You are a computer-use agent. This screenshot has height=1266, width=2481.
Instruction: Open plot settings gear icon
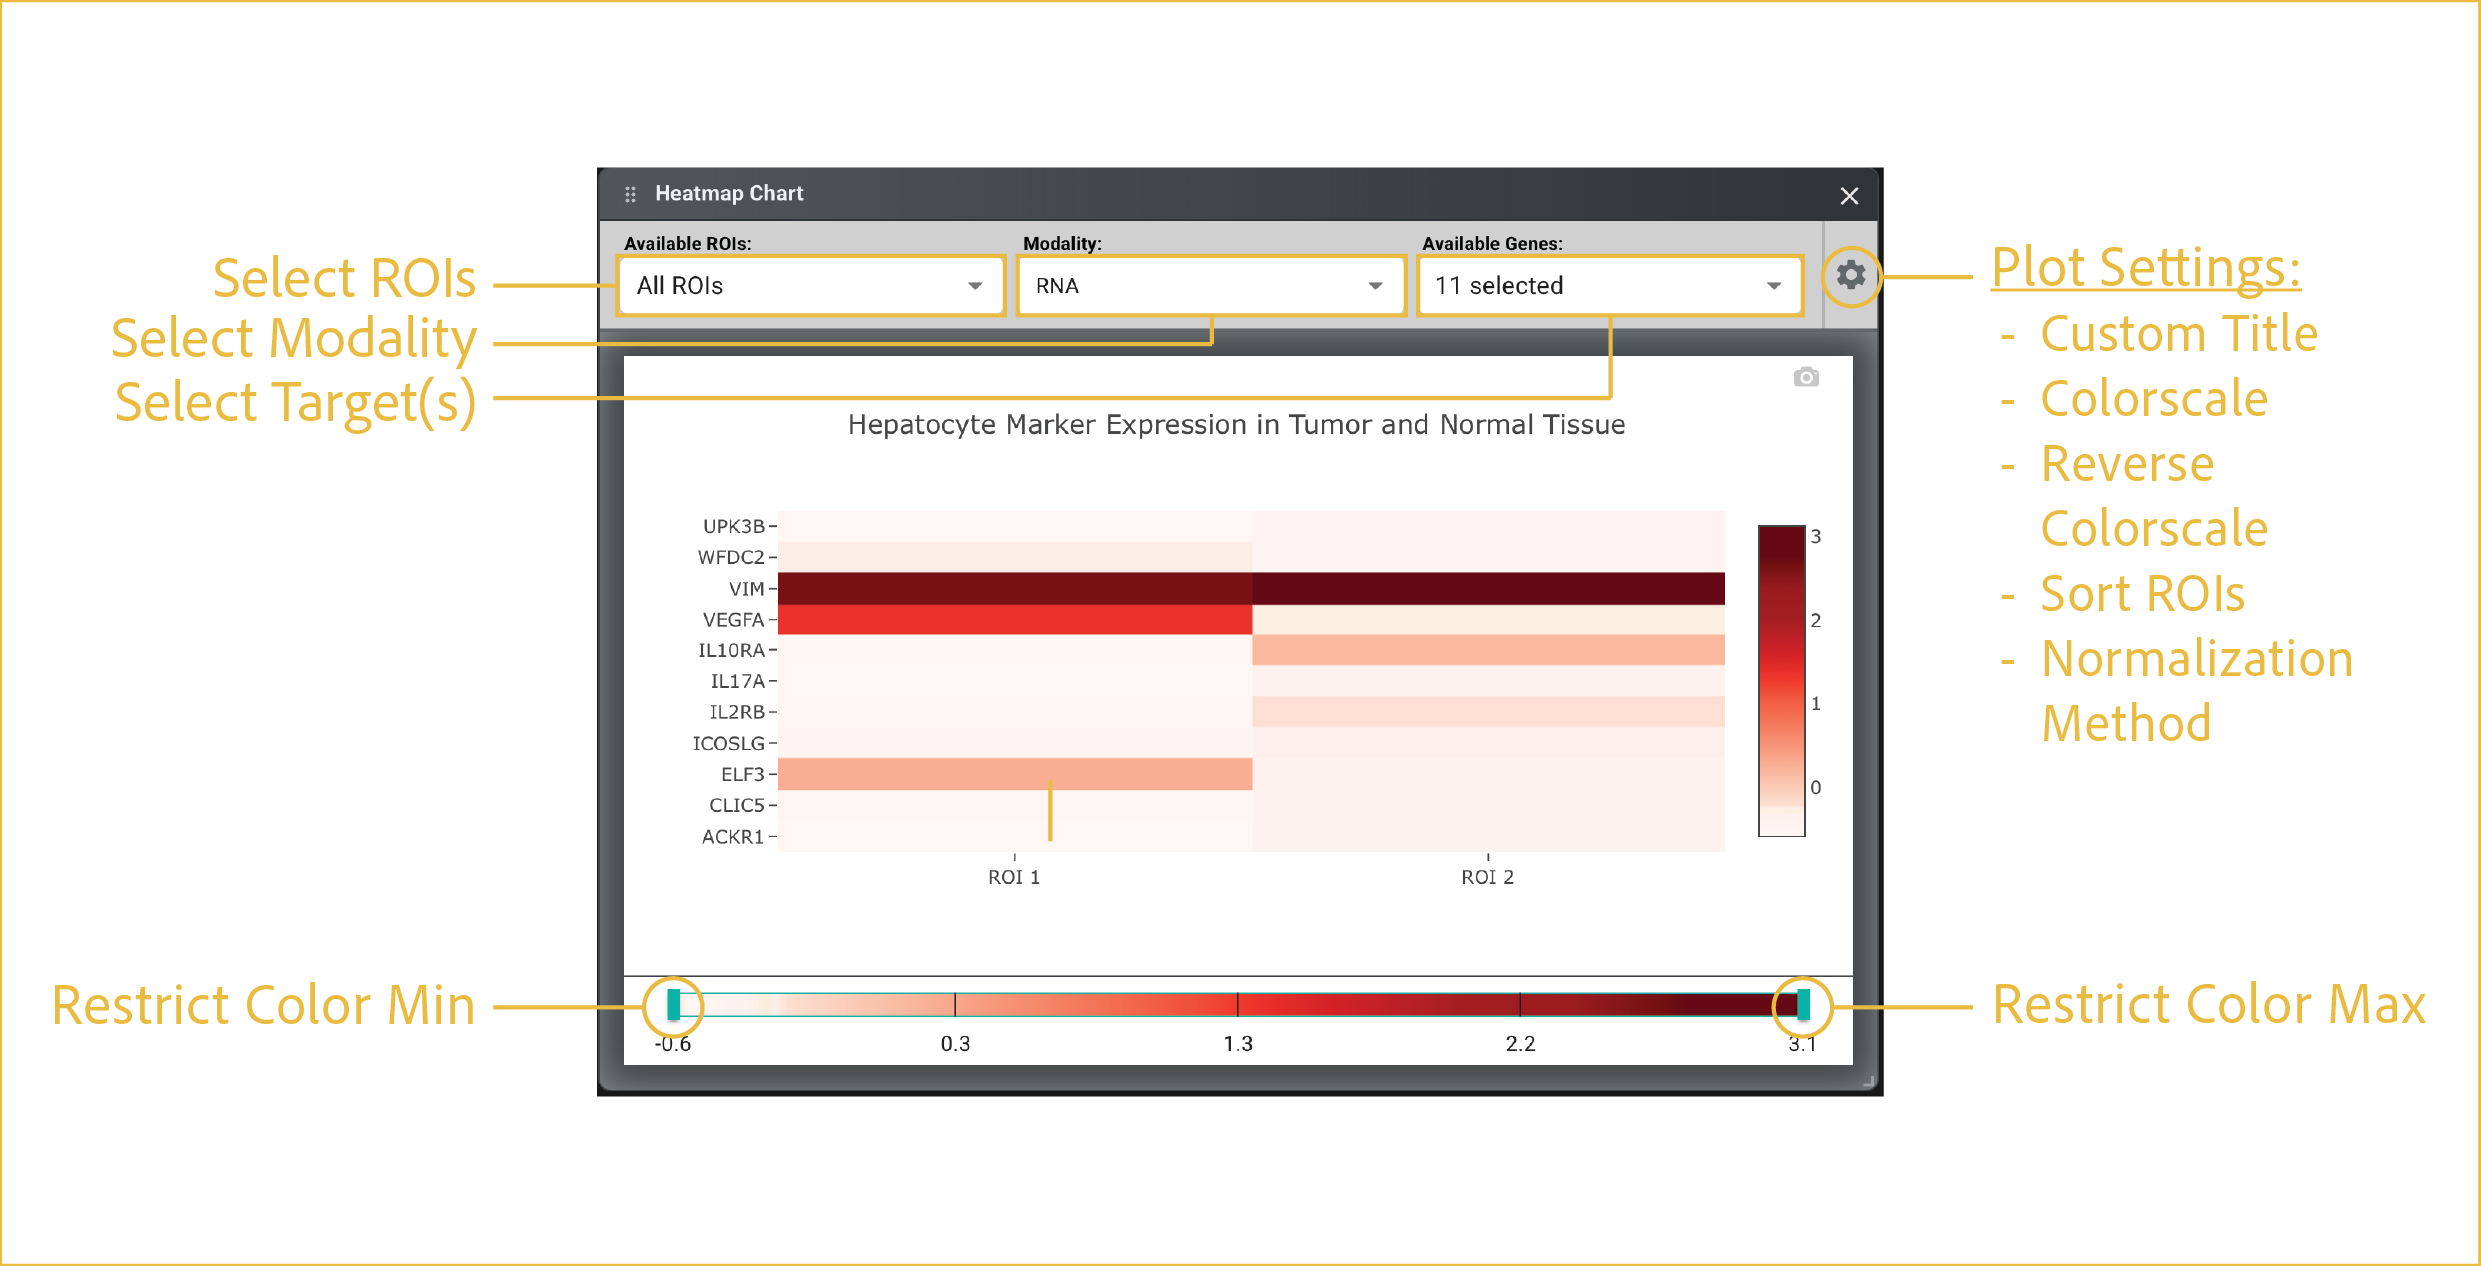[1851, 275]
